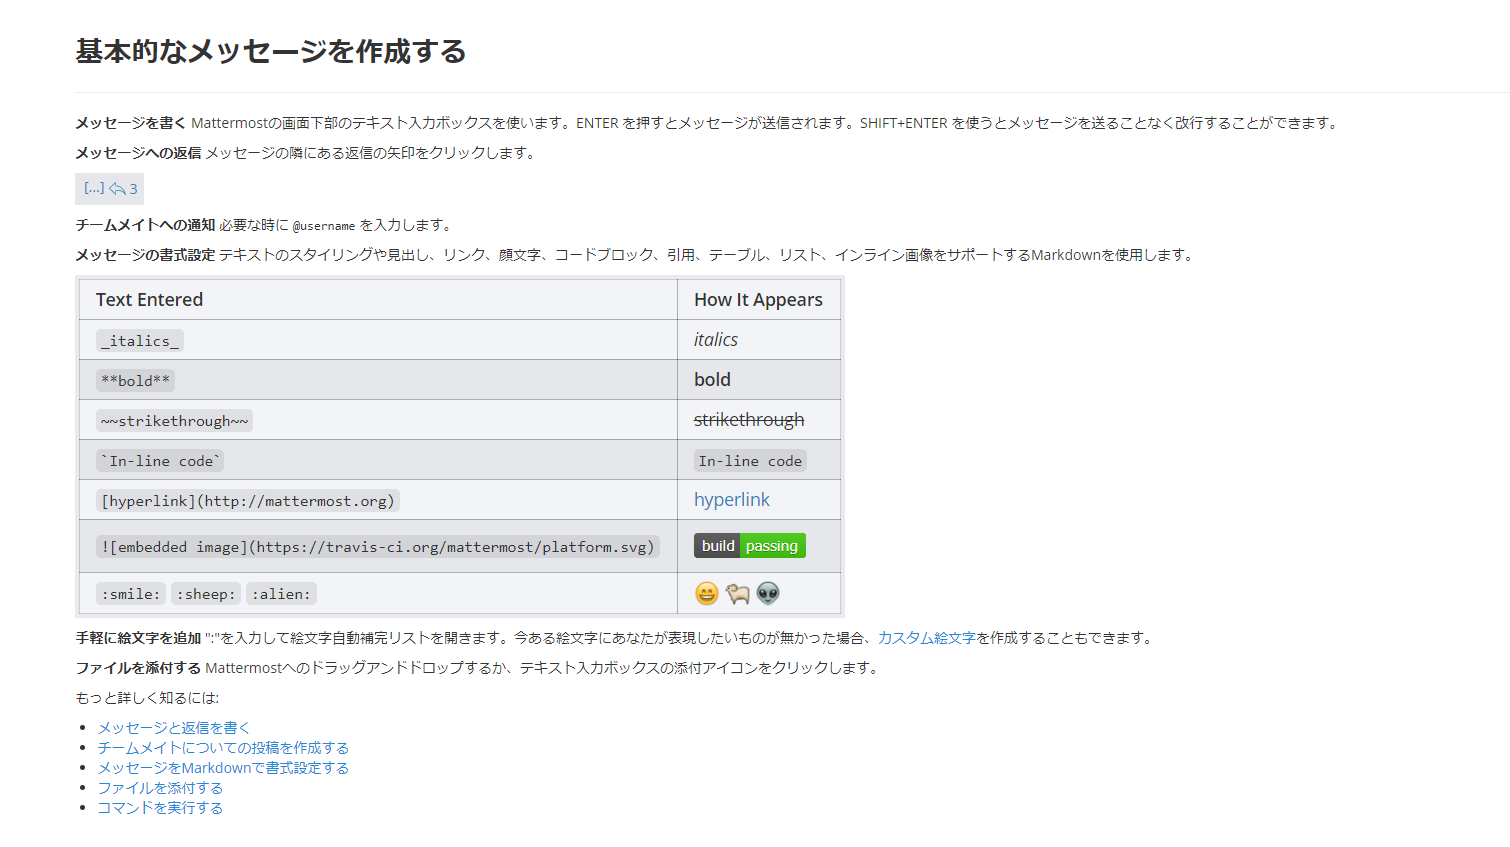Viewport: 1510px width, 847px height.
Task: Open ファイルを添付する link
Action: [160, 787]
